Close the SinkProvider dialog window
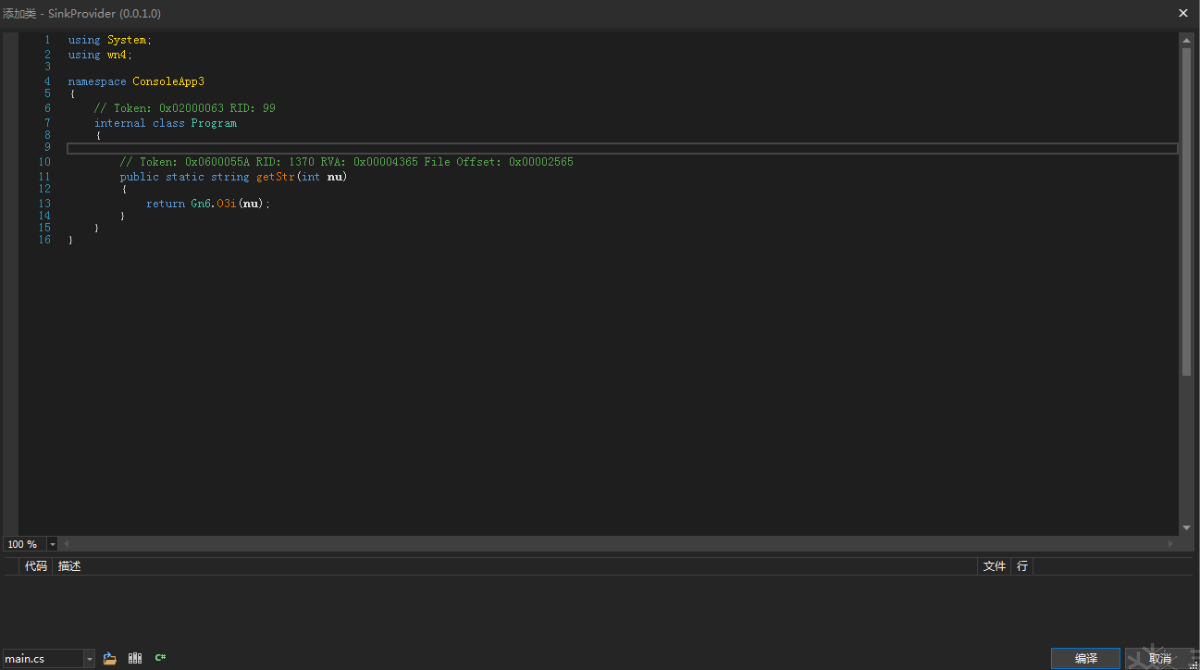The height and width of the screenshot is (670, 1200). tap(1183, 13)
